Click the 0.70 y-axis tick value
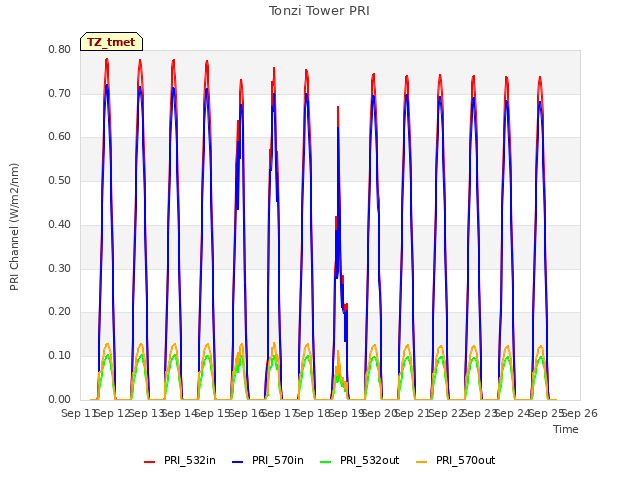The image size is (640, 480). click(60, 93)
